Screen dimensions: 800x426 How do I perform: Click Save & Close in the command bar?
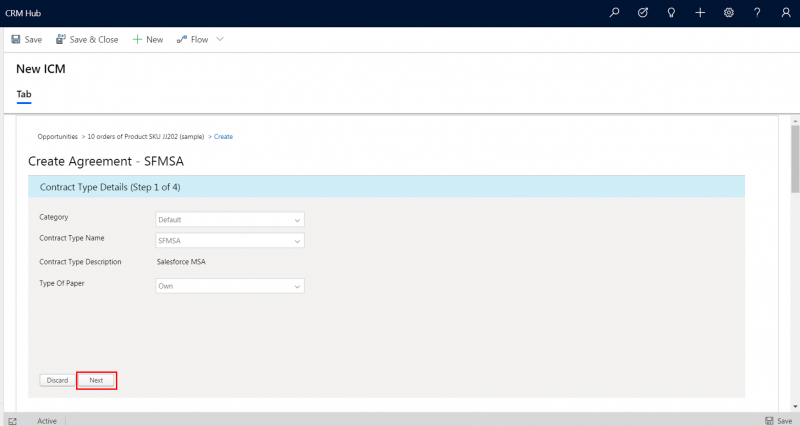click(87, 39)
